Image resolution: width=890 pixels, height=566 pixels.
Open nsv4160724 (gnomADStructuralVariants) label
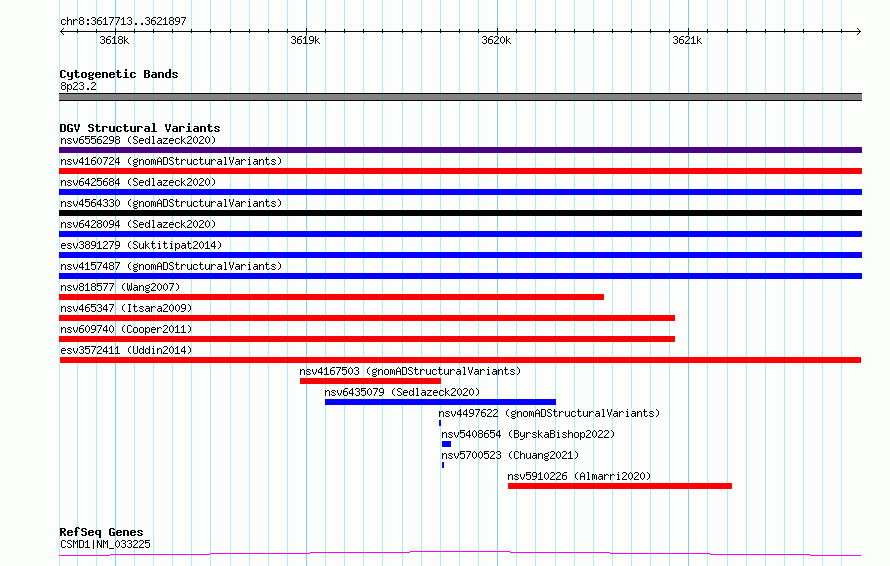coord(171,161)
